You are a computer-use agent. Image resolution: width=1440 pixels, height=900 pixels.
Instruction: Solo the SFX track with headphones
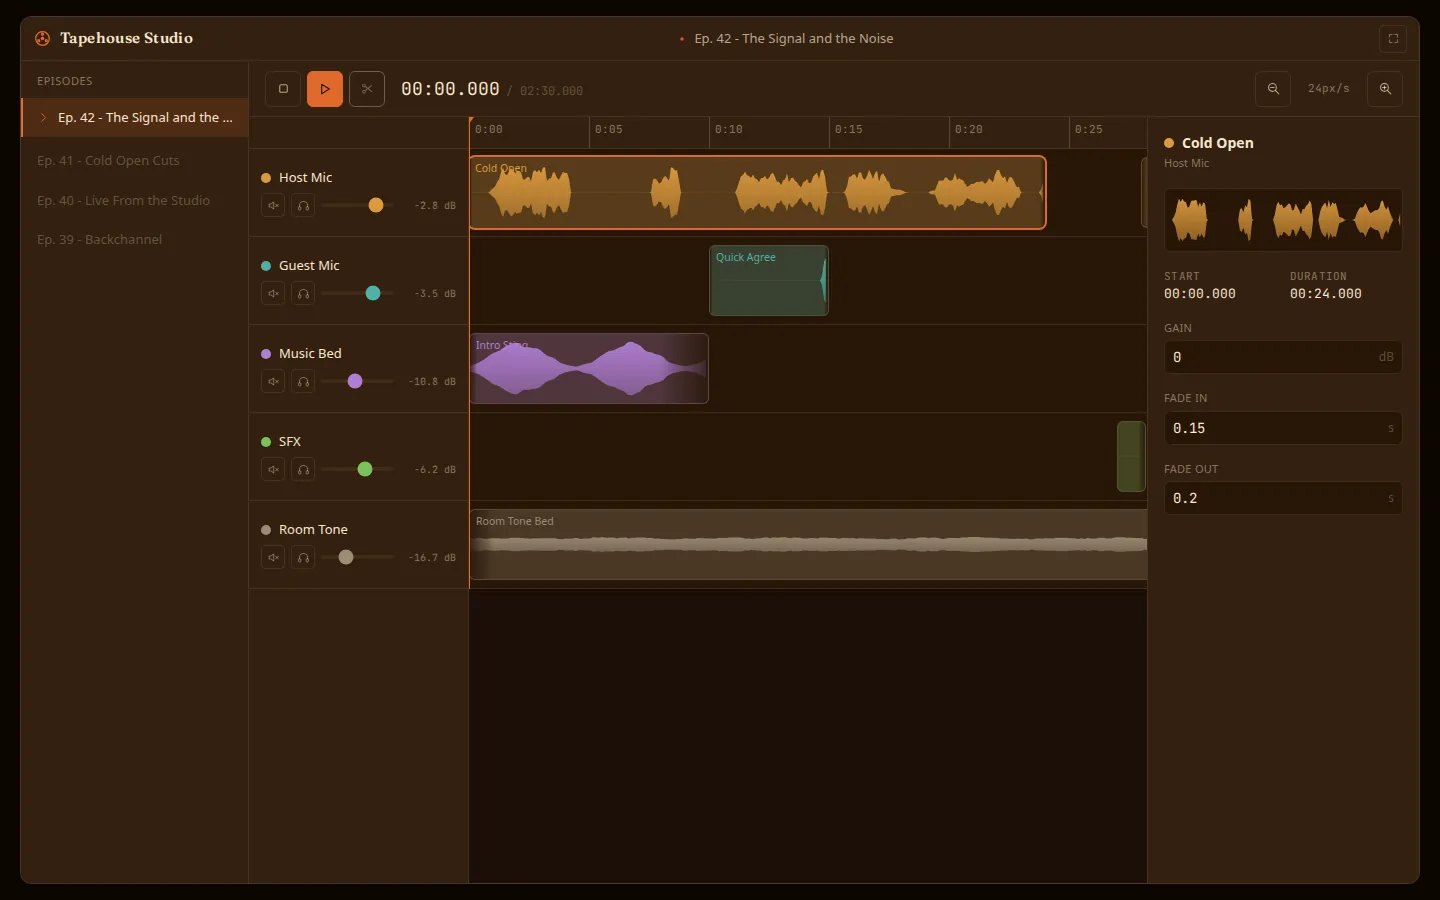click(303, 469)
